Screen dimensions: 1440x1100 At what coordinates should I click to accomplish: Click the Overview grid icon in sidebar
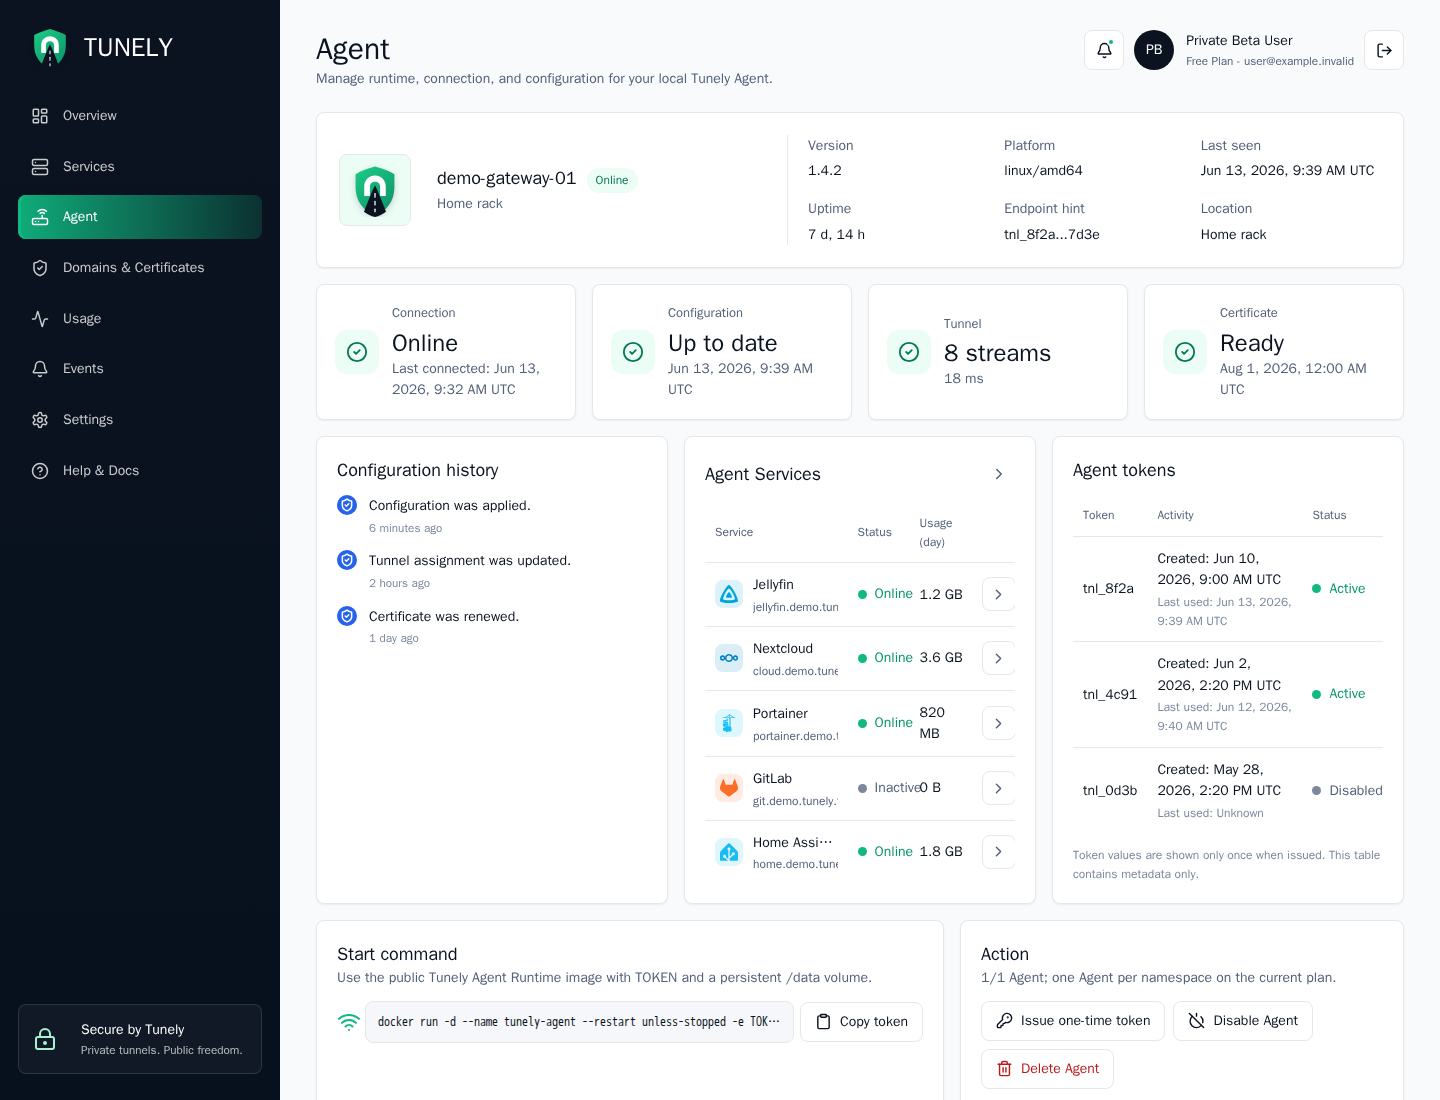[40, 116]
